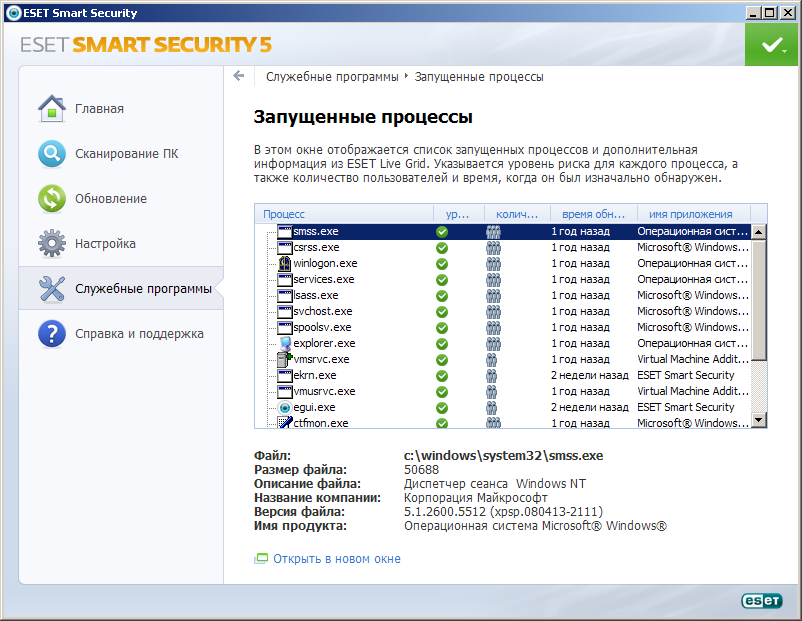Sort by the risk level column header
This screenshot has width=802, height=621.
[458, 214]
